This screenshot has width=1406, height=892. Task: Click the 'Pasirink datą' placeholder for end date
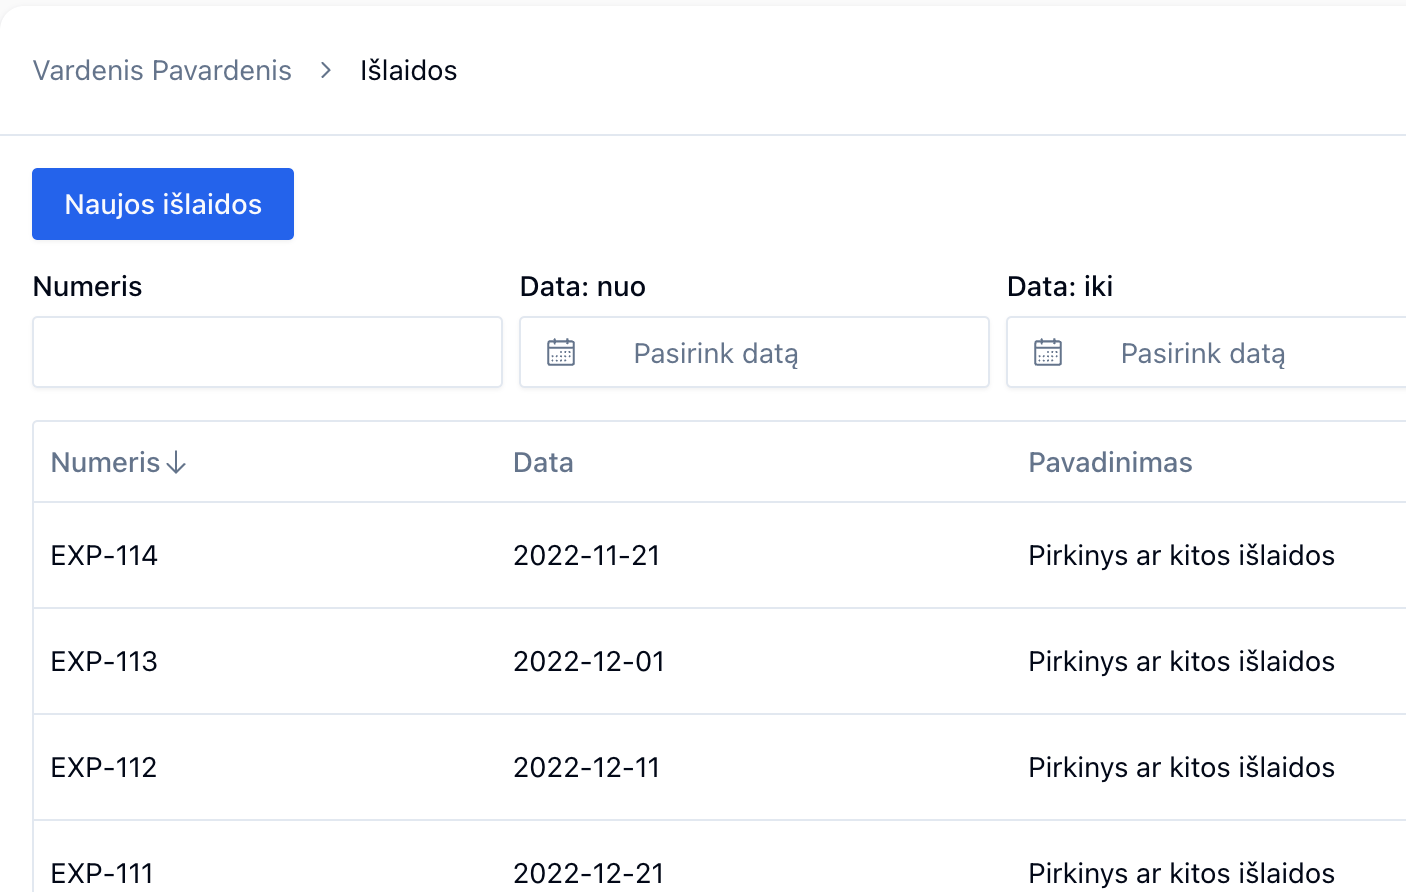point(1203,352)
